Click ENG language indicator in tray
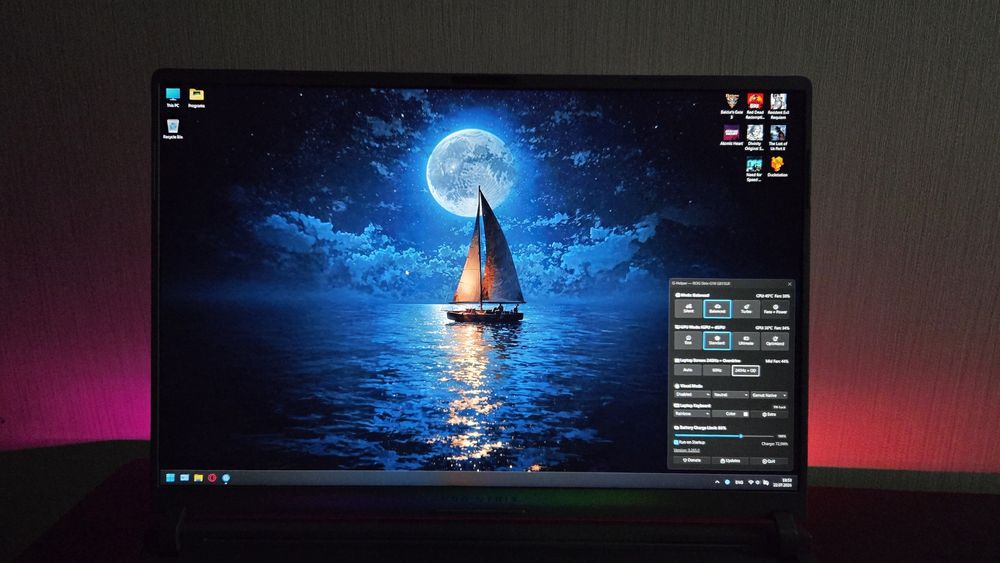The width and height of the screenshot is (1000, 563). [739, 482]
